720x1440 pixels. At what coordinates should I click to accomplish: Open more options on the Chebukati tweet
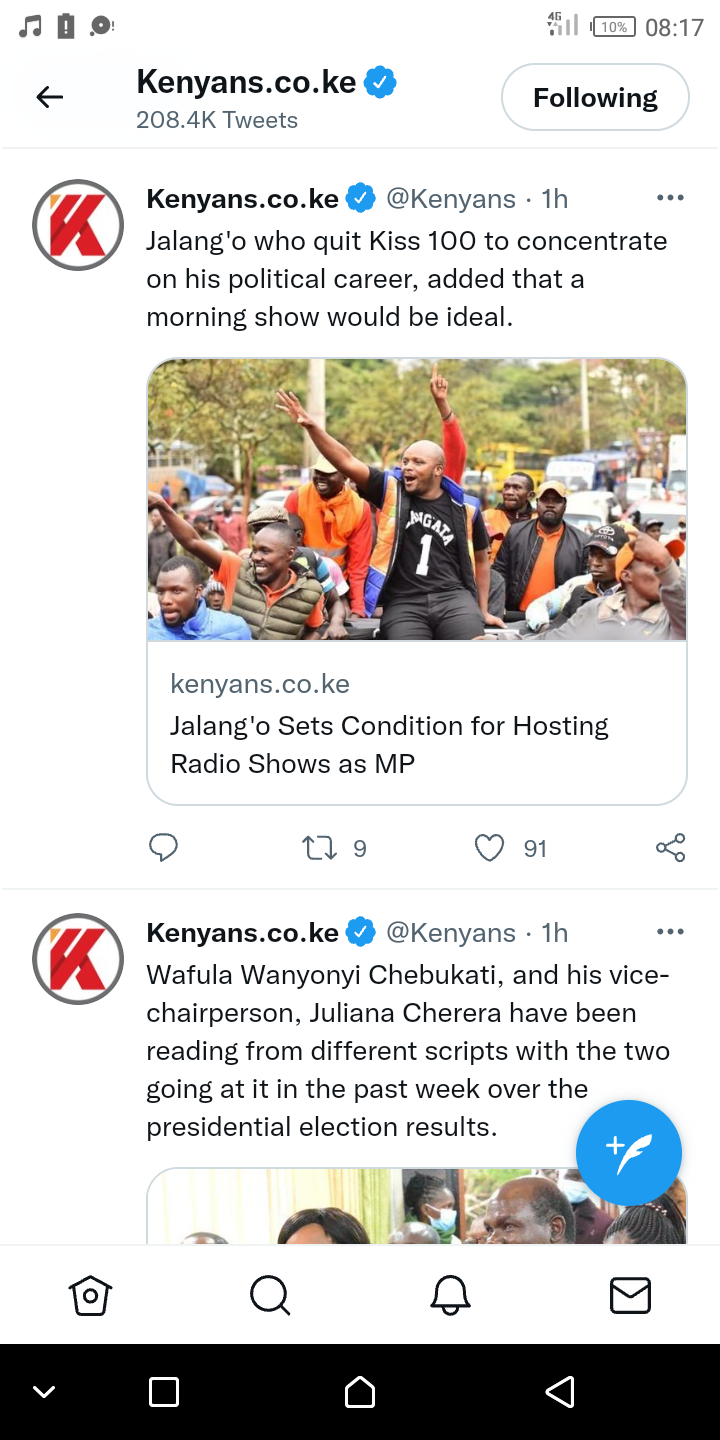pyautogui.click(x=670, y=932)
